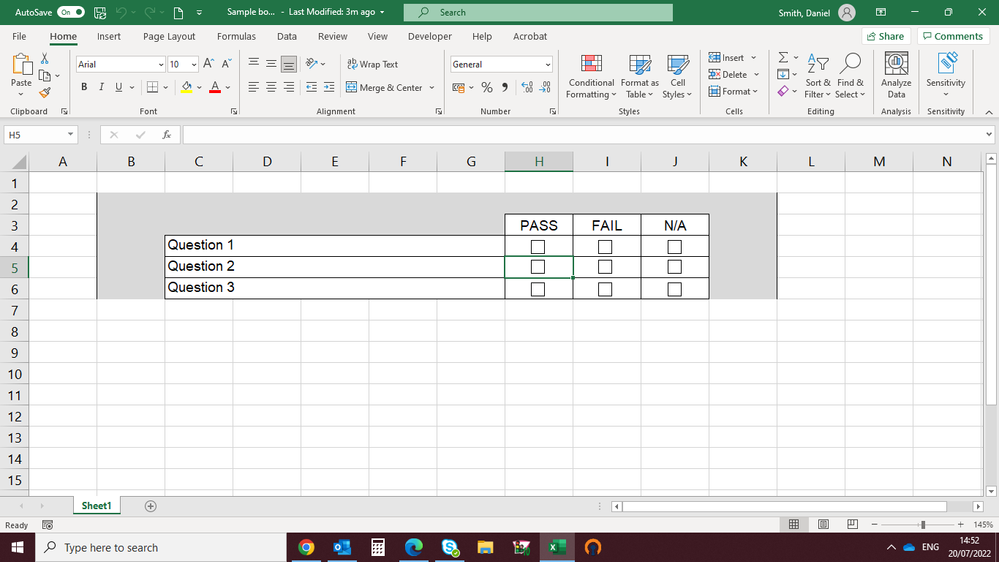Check the FAIL box for Question 2
Image resolution: width=999 pixels, height=562 pixels.
[x=605, y=267]
